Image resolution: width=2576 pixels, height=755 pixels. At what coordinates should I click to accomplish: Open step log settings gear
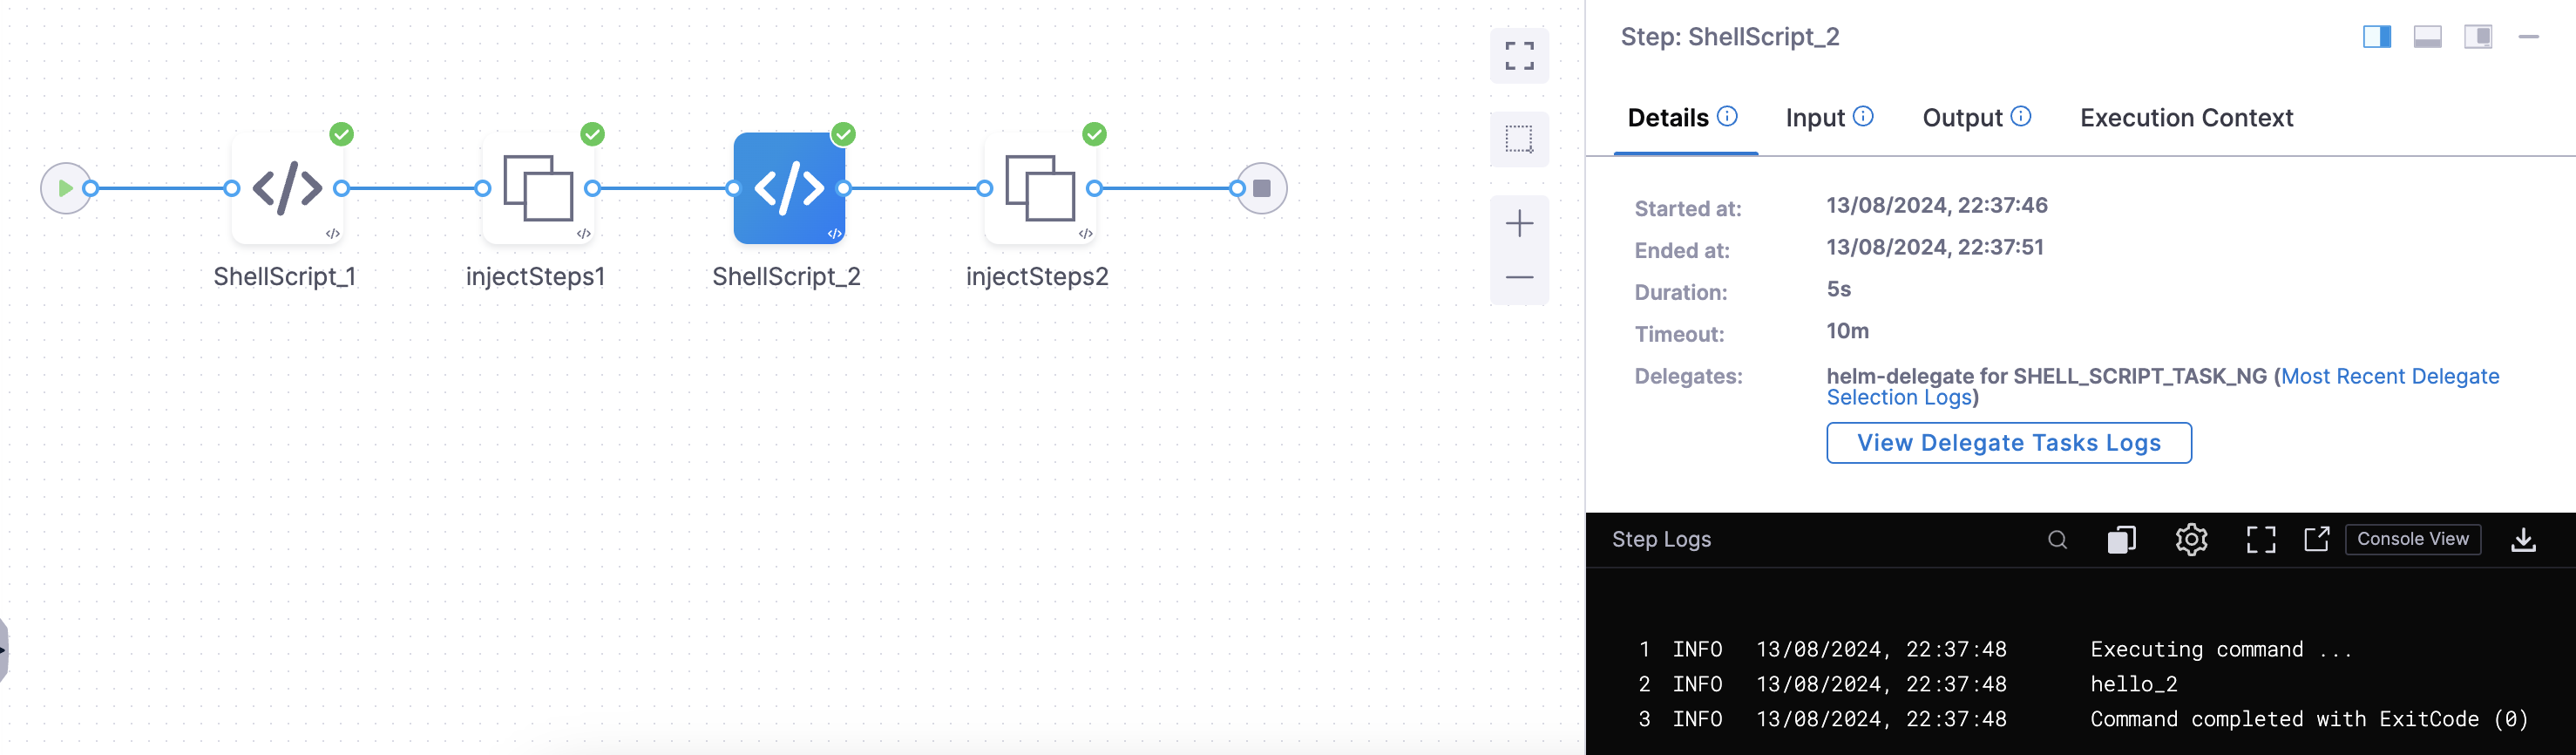tap(2191, 540)
